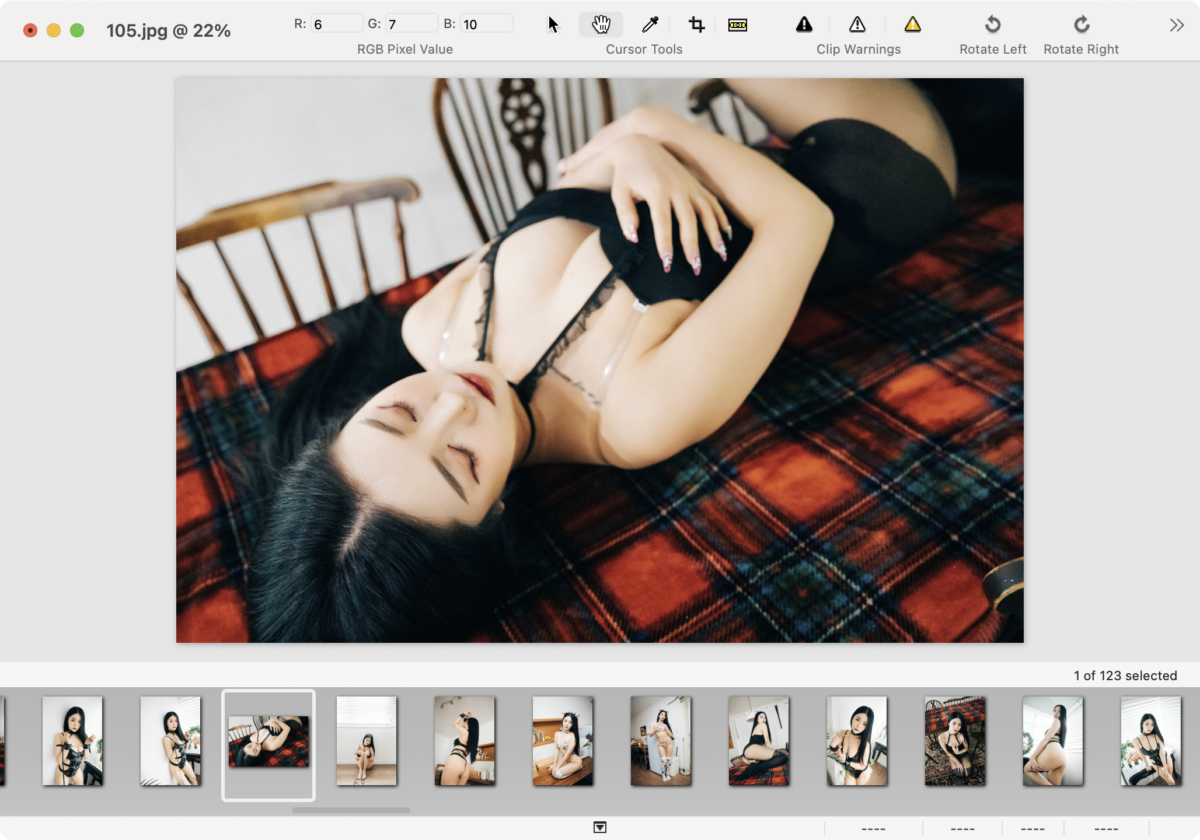Click the "1 of 123 selected" status text
Viewport: 1200px width, 840px height.
[x=1125, y=676]
